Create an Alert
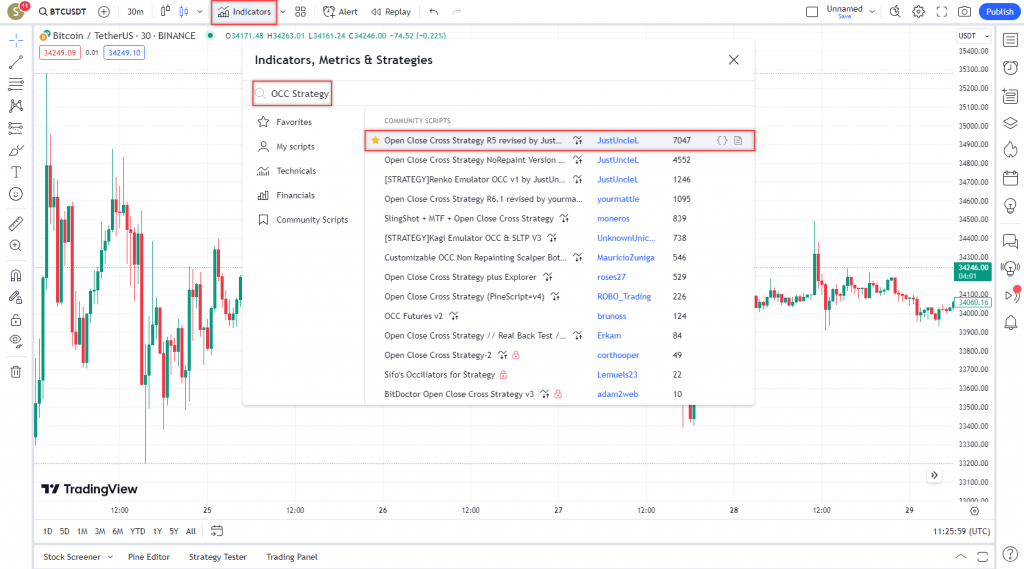Viewport: 1024px width, 569px height. 340,12
